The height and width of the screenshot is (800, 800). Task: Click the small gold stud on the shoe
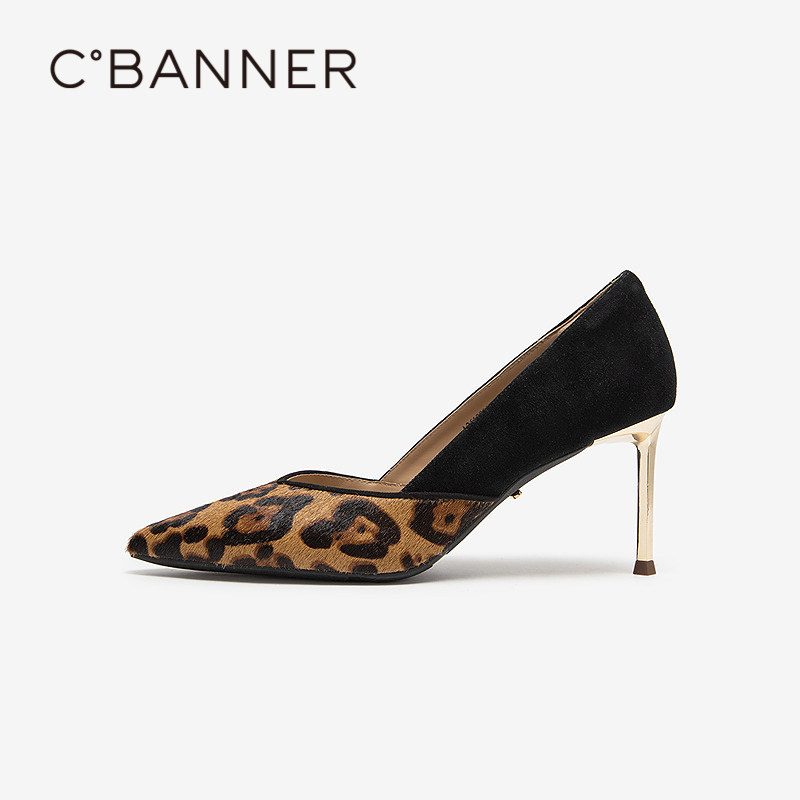click(517, 493)
